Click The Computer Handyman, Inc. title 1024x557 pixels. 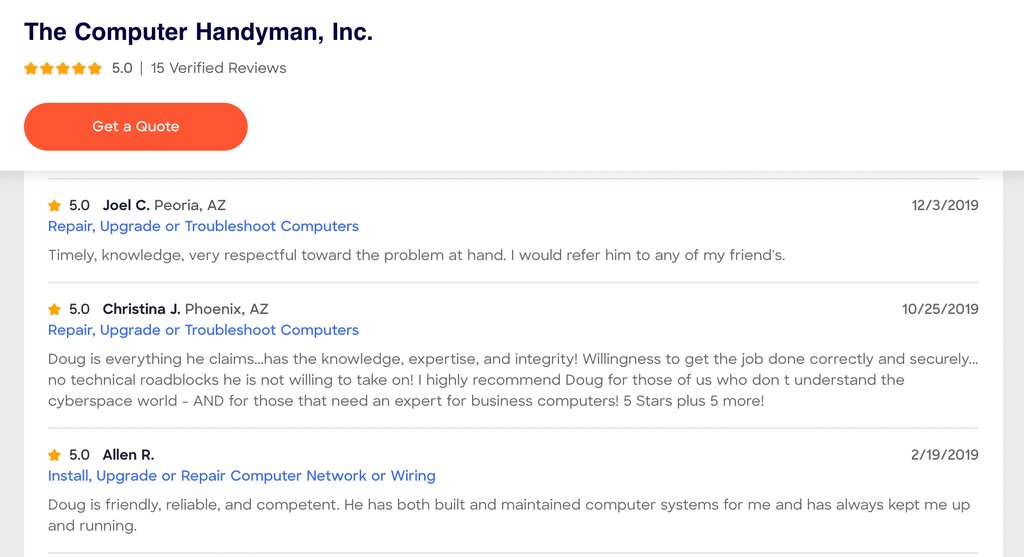[198, 32]
